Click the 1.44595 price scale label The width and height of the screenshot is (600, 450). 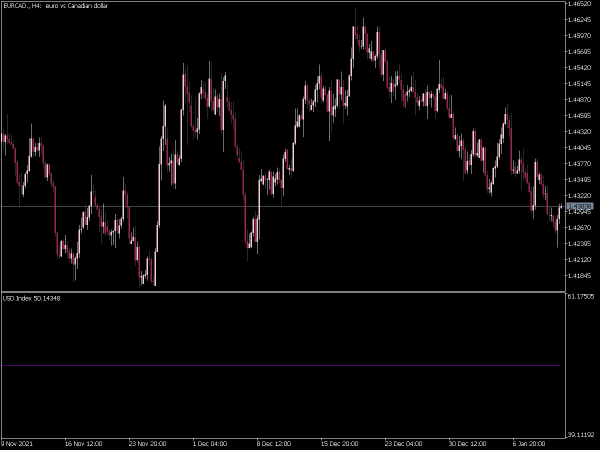(x=580, y=116)
